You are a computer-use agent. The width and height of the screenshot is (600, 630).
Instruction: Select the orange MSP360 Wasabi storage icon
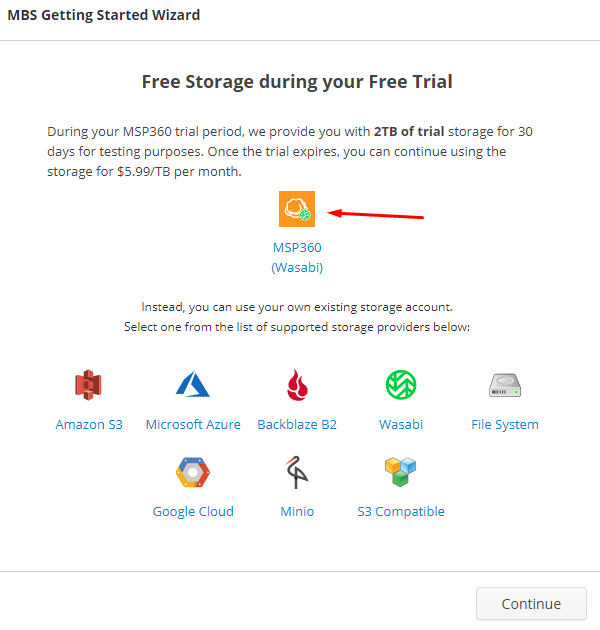(x=297, y=209)
